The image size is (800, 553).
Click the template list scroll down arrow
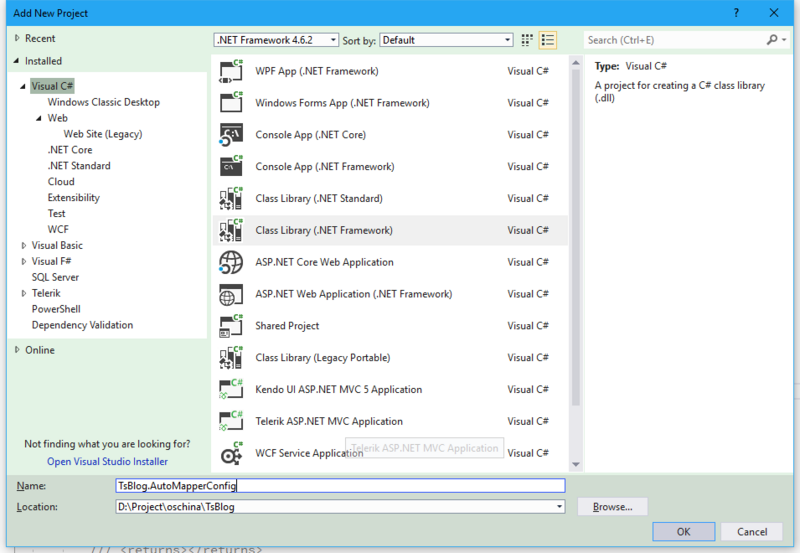pos(576,464)
